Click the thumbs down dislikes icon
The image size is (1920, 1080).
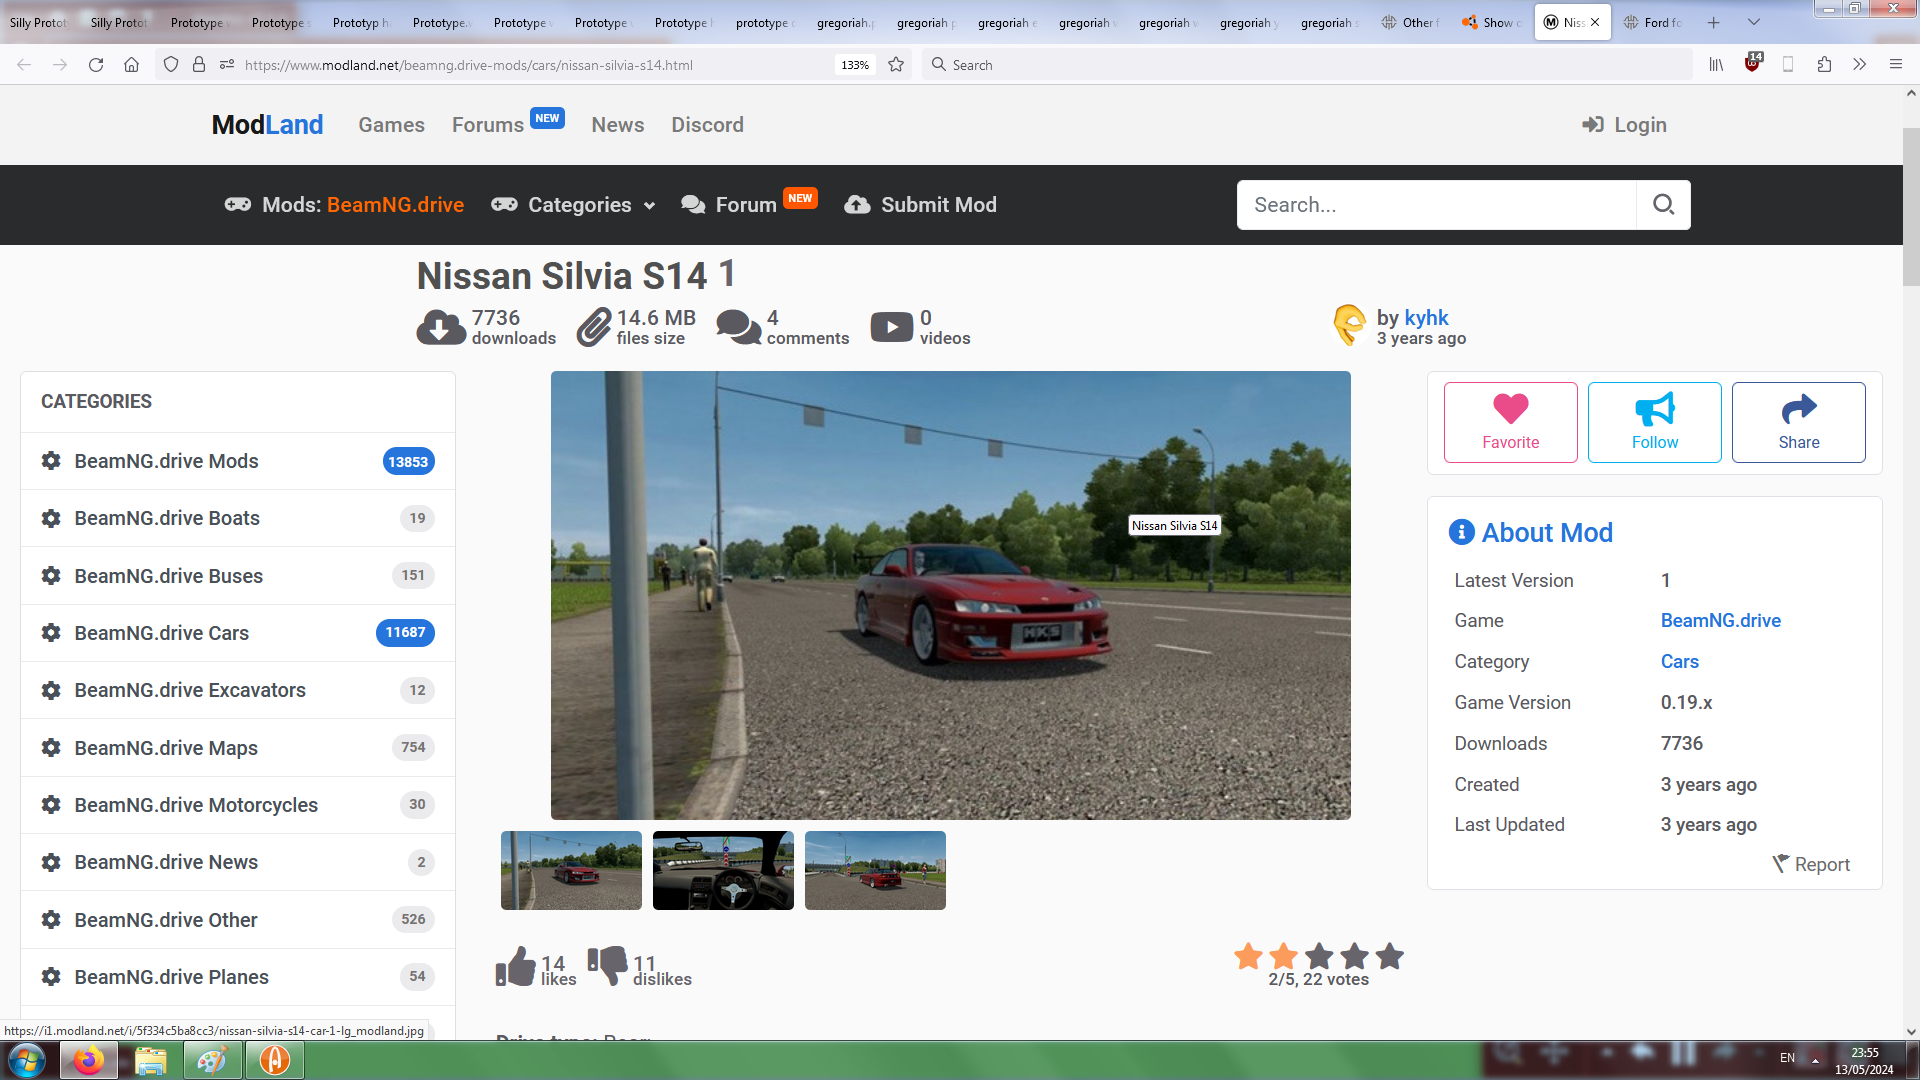click(x=607, y=965)
